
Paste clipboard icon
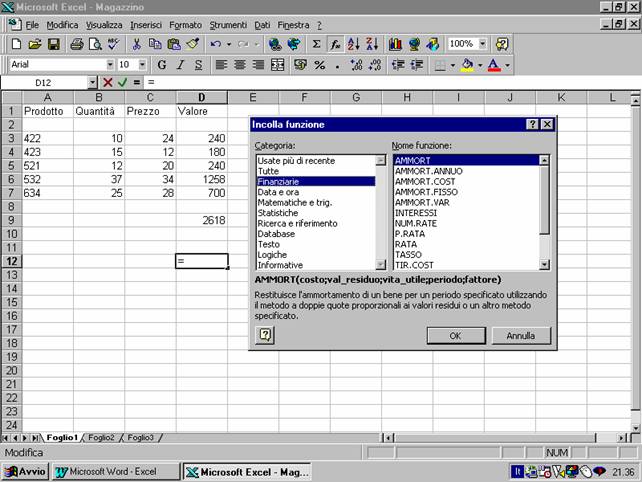pos(174,44)
